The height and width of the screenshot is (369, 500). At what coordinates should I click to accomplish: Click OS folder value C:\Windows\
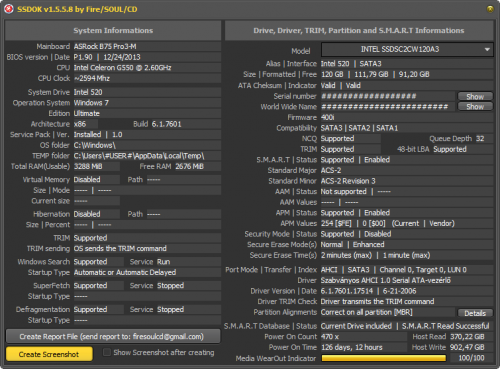pos(95,145)
